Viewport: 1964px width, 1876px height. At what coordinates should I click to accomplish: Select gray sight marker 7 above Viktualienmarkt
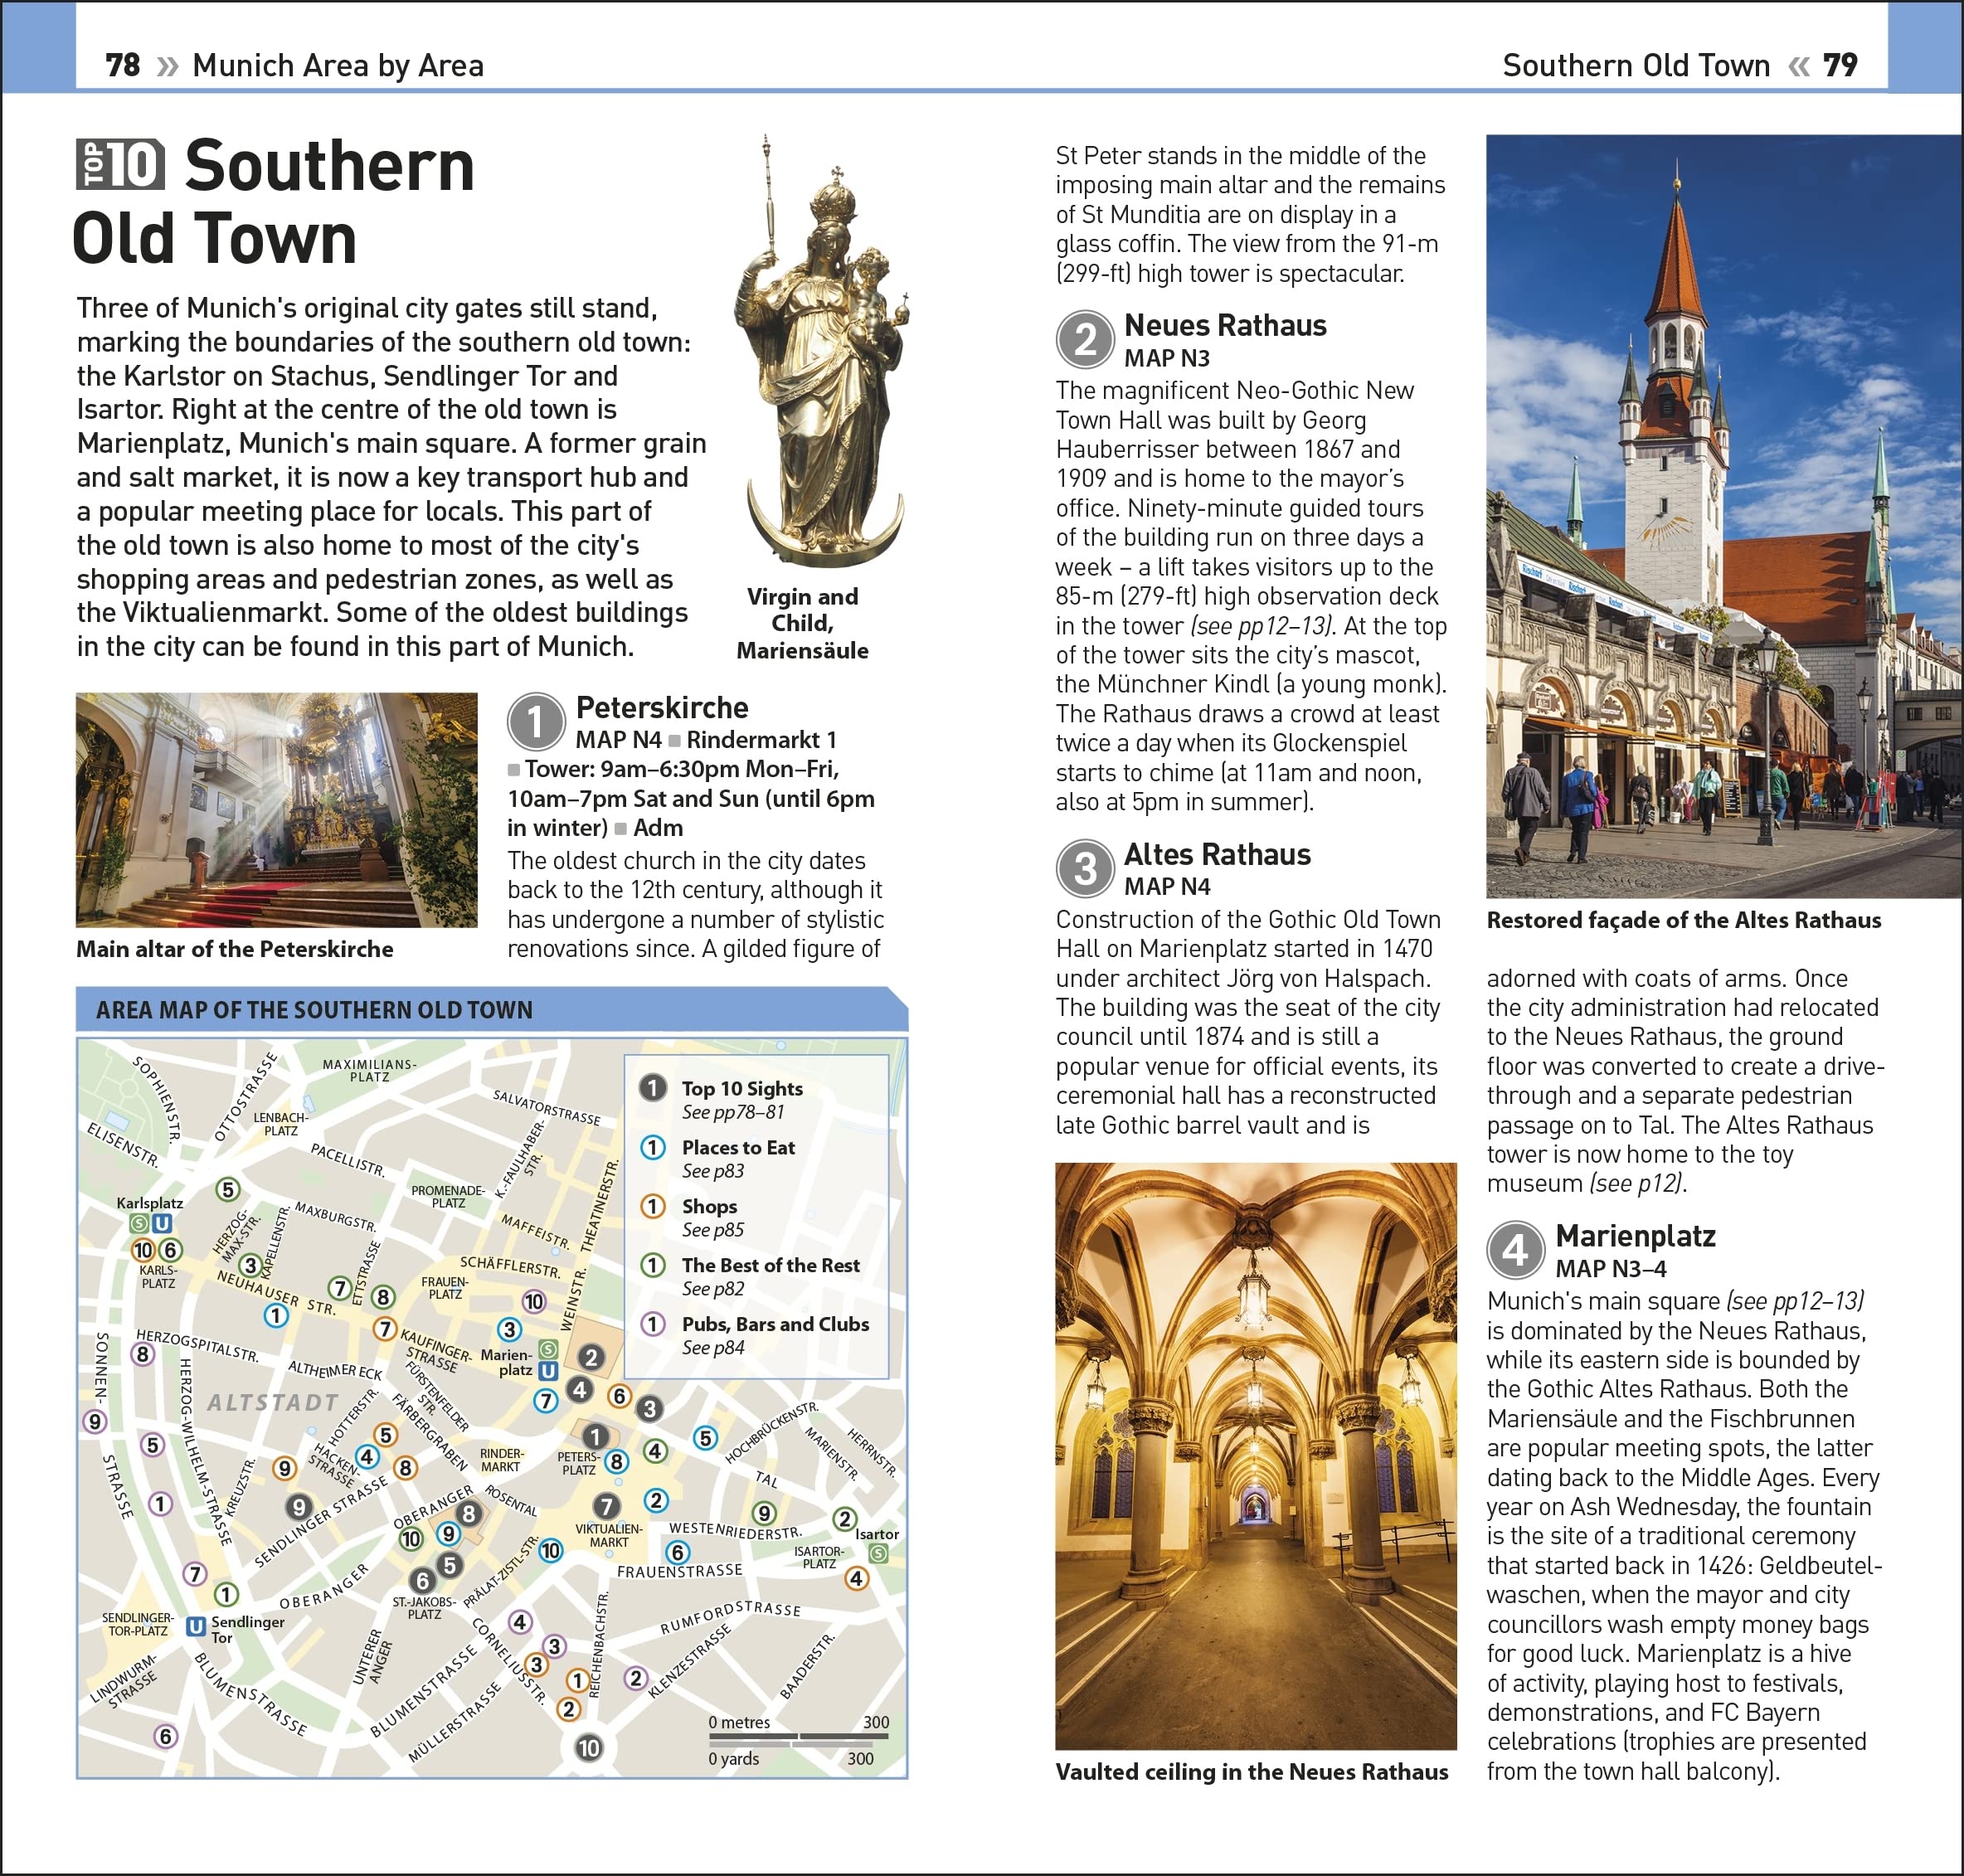click(606, 1506)
